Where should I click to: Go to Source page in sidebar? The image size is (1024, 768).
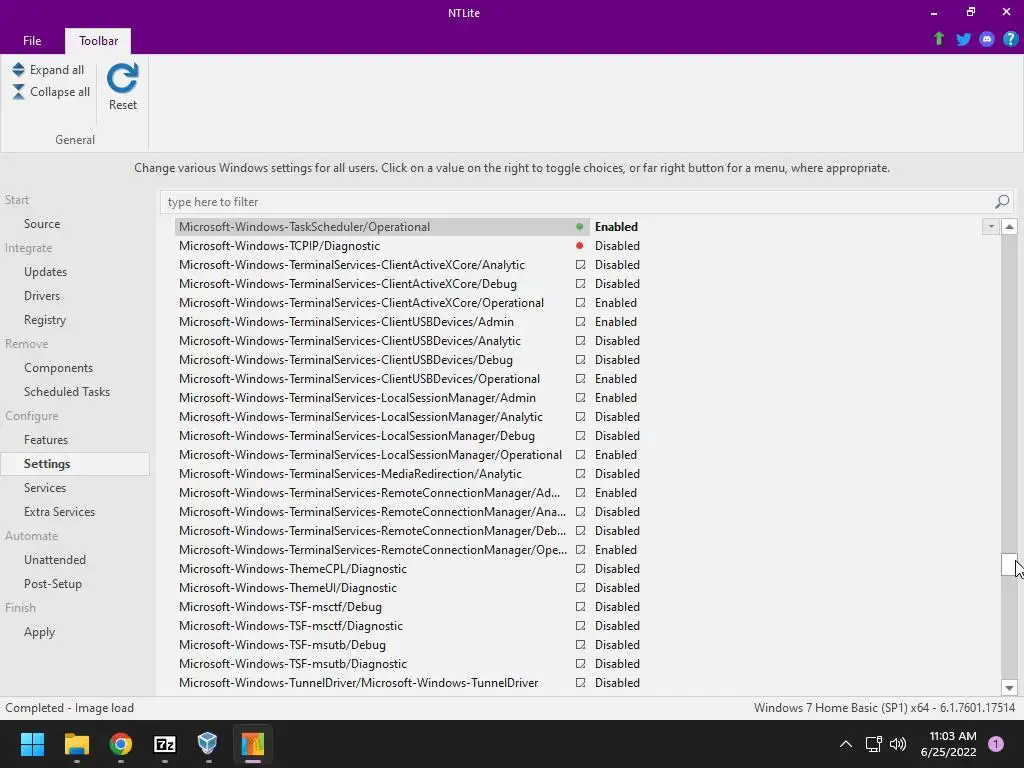coord(42,223)
